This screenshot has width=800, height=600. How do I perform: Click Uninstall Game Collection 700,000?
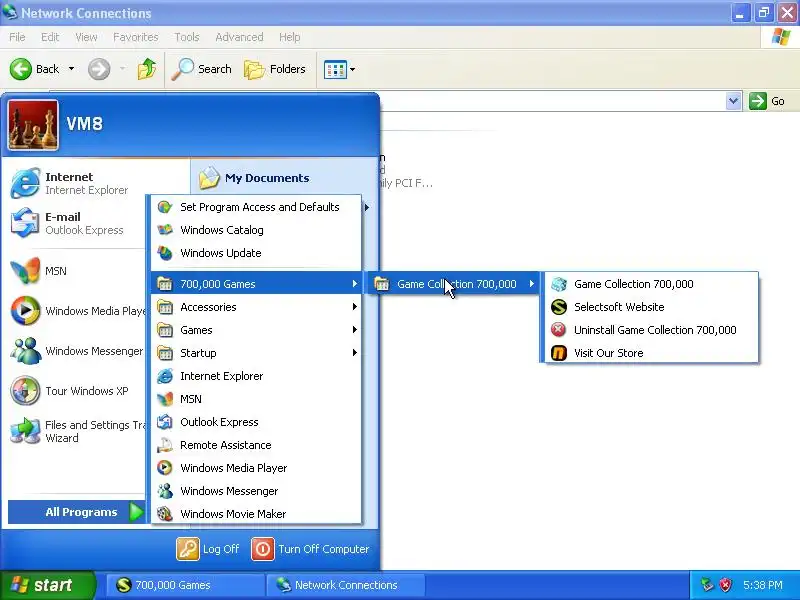tap(651, 330)
